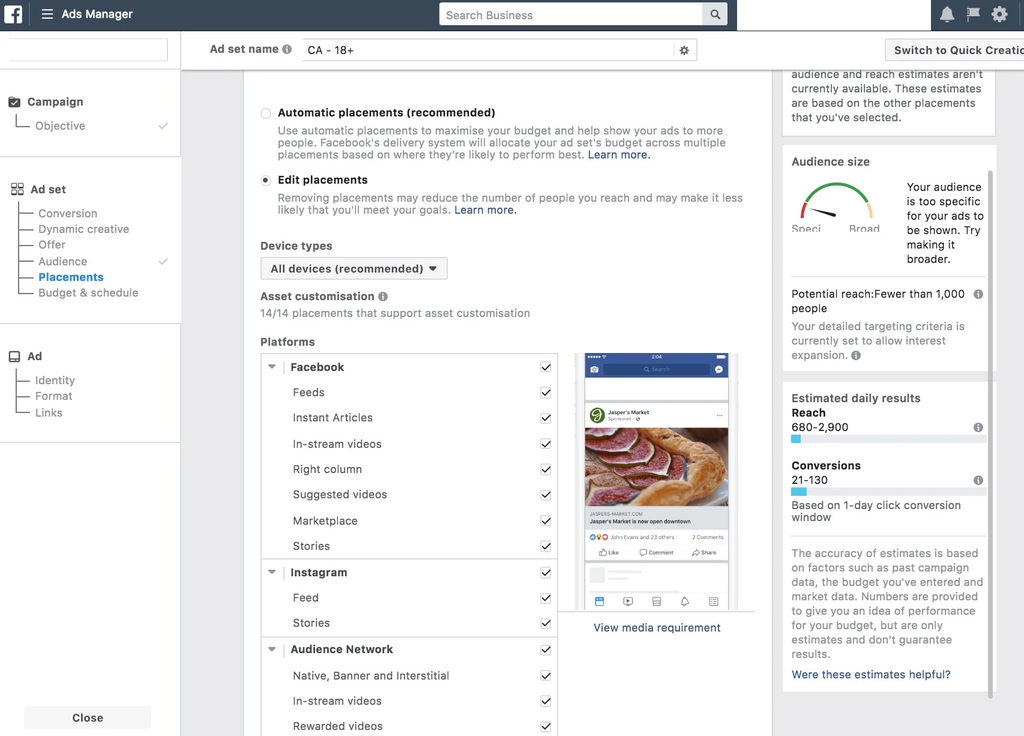This screenshot has height=736, width=1024.
Task: Go to Budget & schedule section
Action: coord(88,293)
